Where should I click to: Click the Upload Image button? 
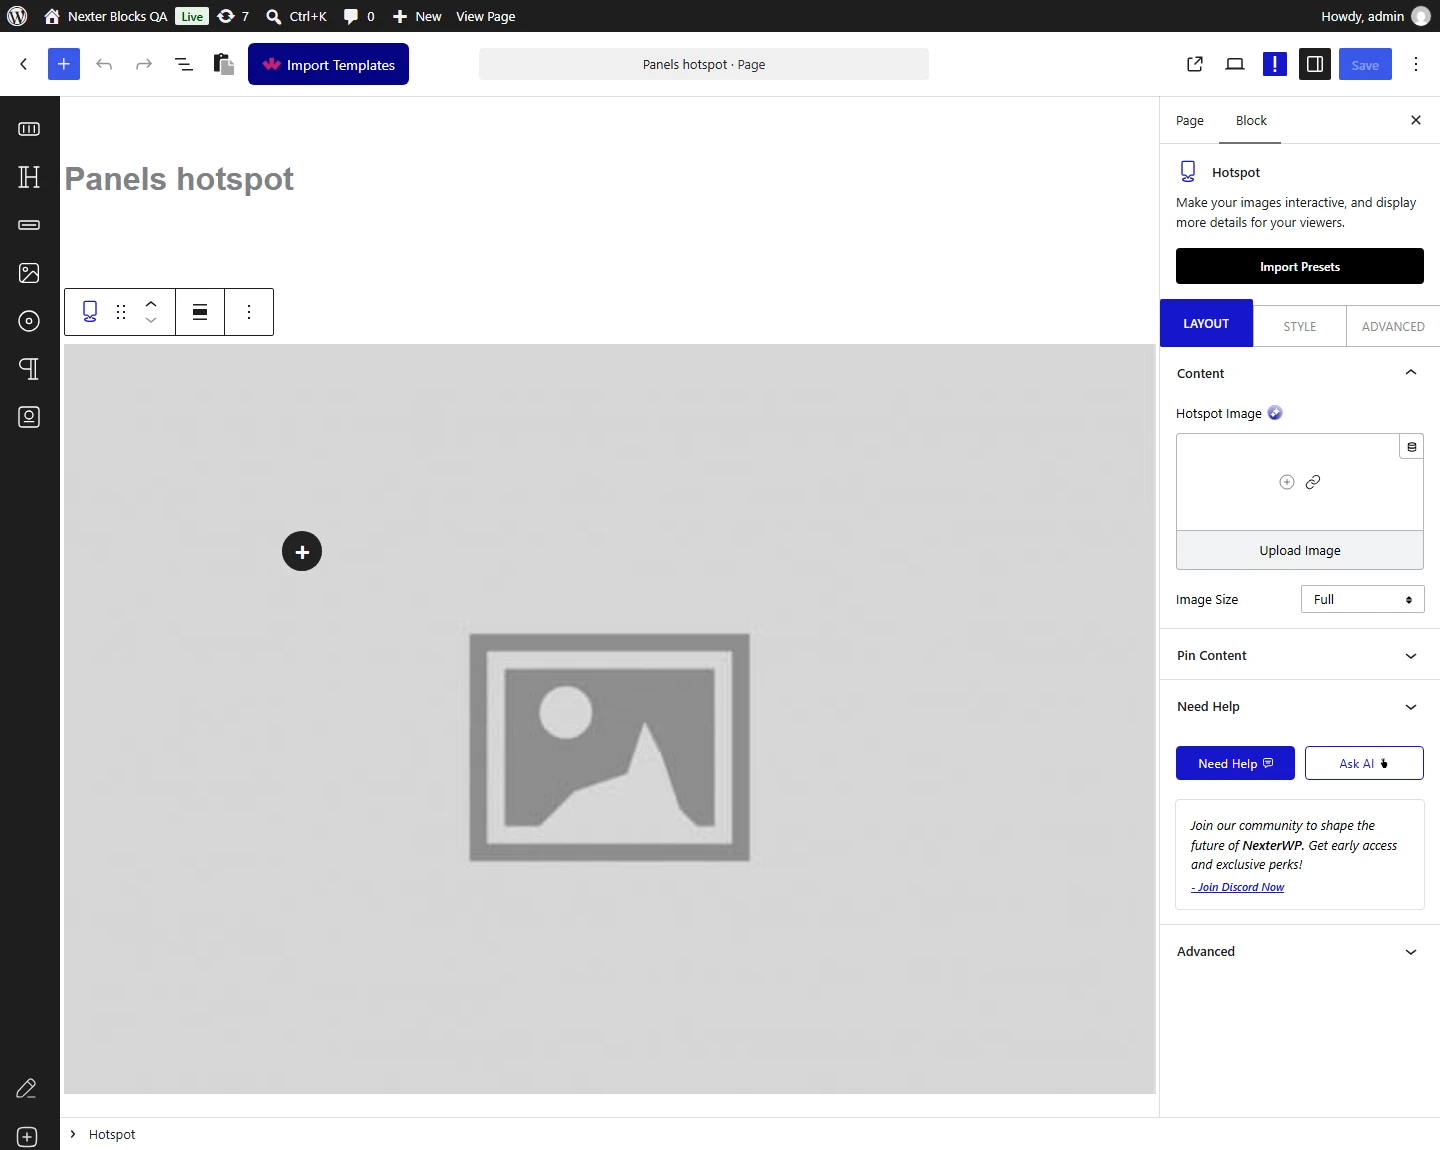click(1300, 550)
